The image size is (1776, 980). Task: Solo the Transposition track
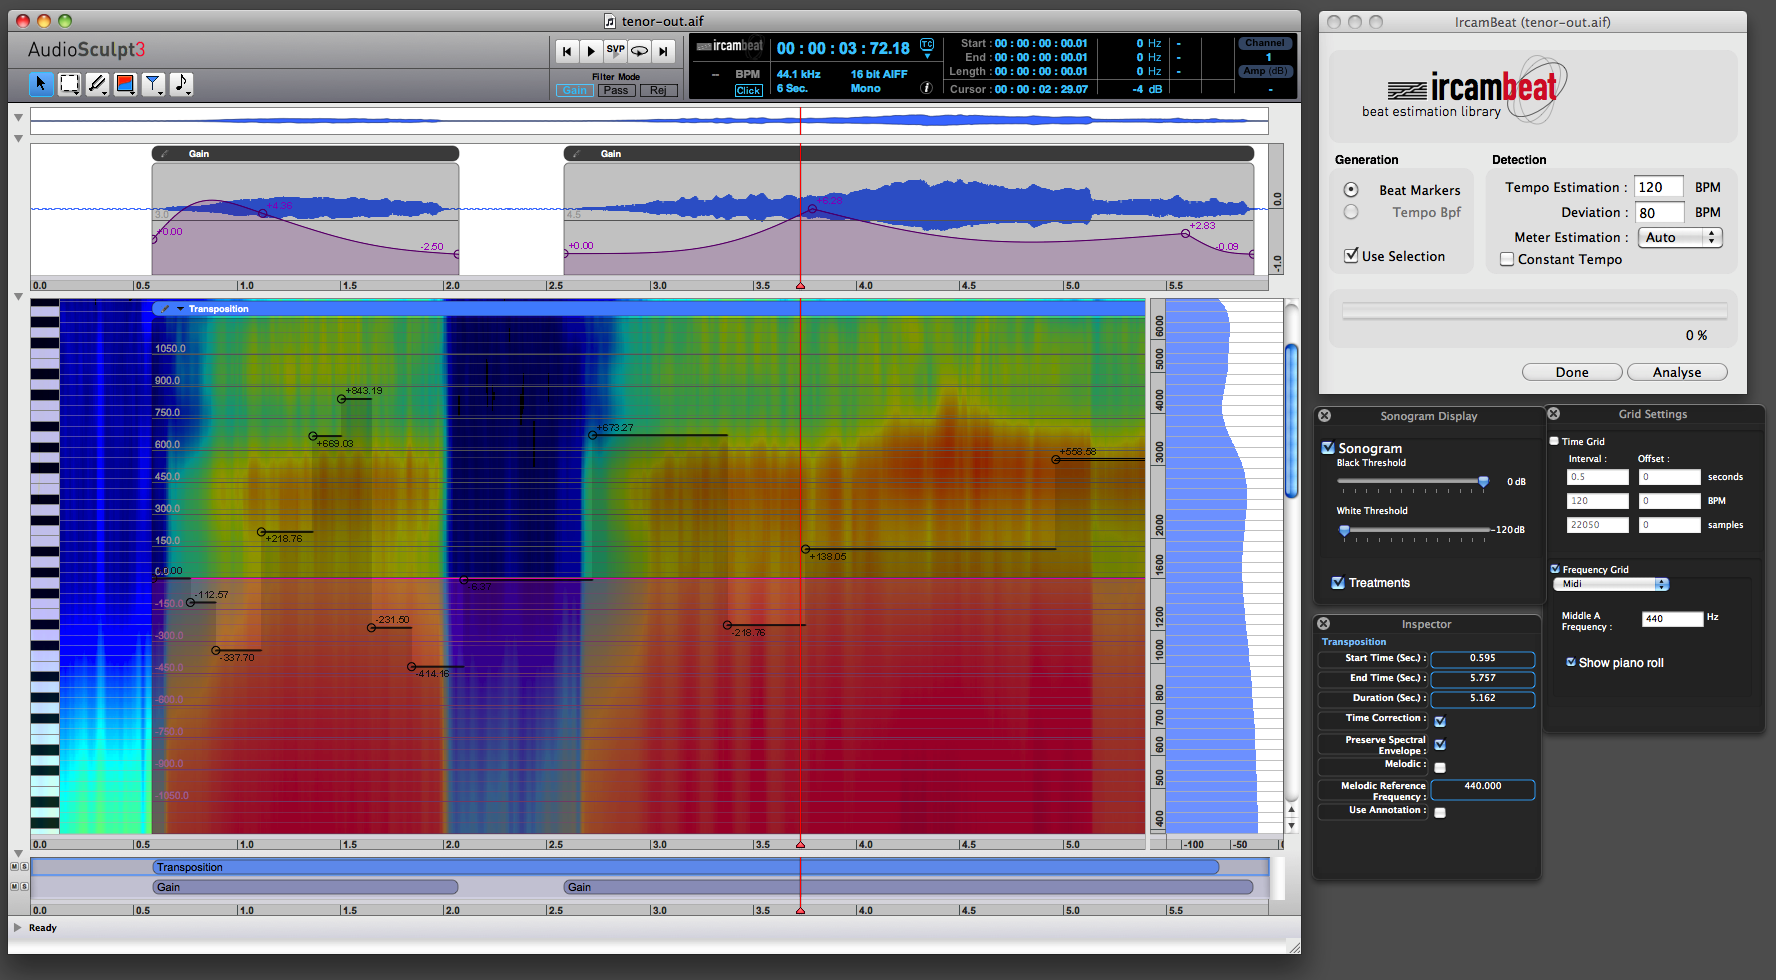24,867
